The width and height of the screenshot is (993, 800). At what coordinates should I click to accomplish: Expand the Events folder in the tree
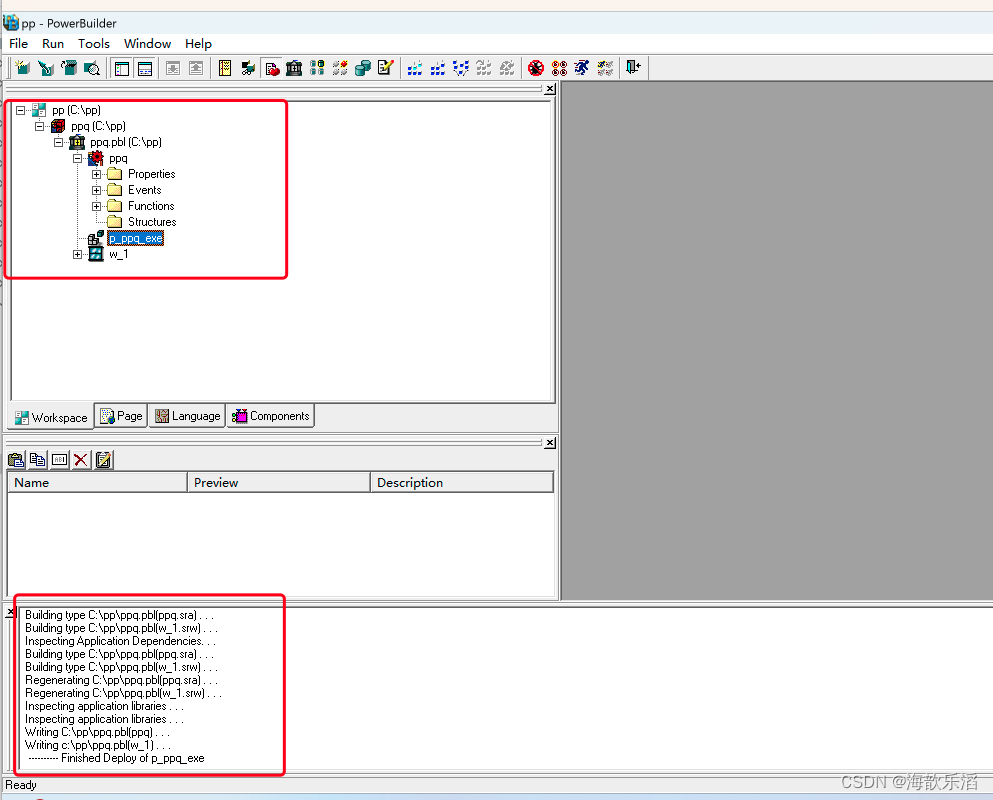click(96, 189)
